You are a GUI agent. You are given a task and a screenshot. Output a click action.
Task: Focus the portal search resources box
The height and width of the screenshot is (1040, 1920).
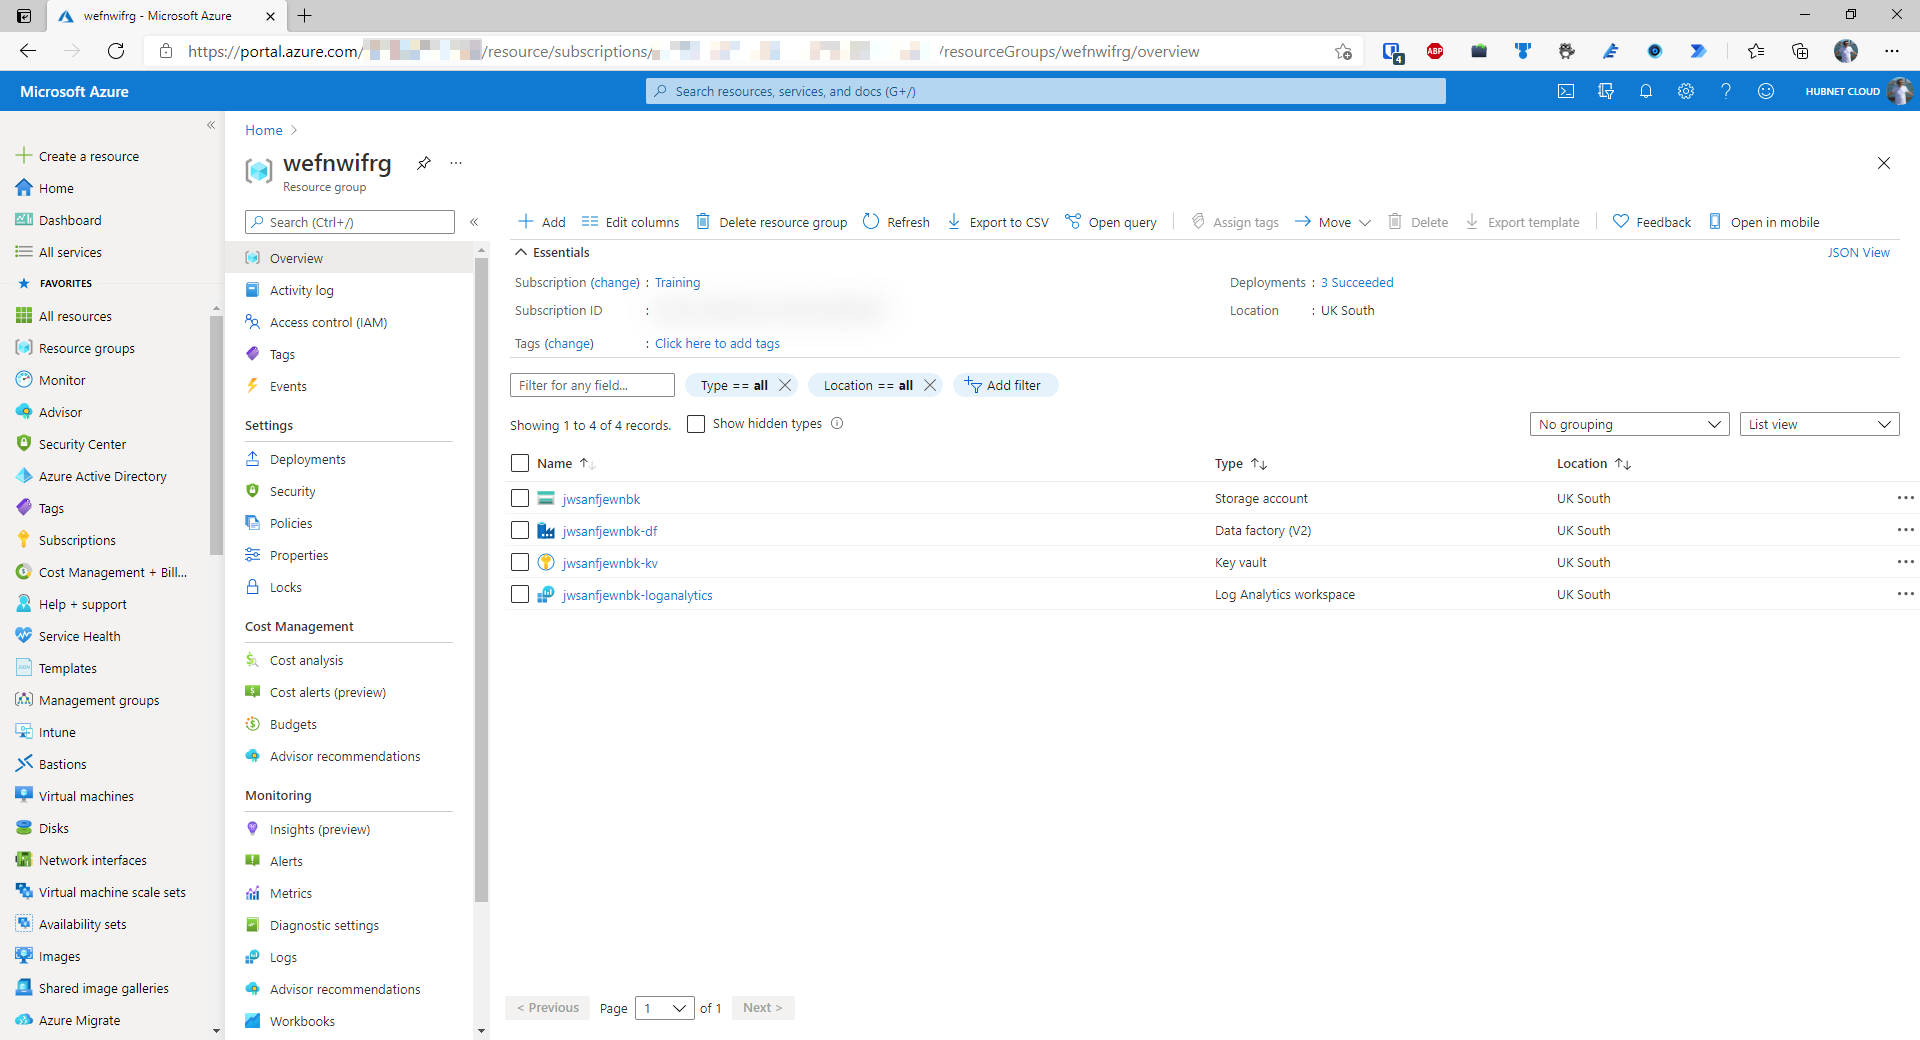pos(1045,91)
